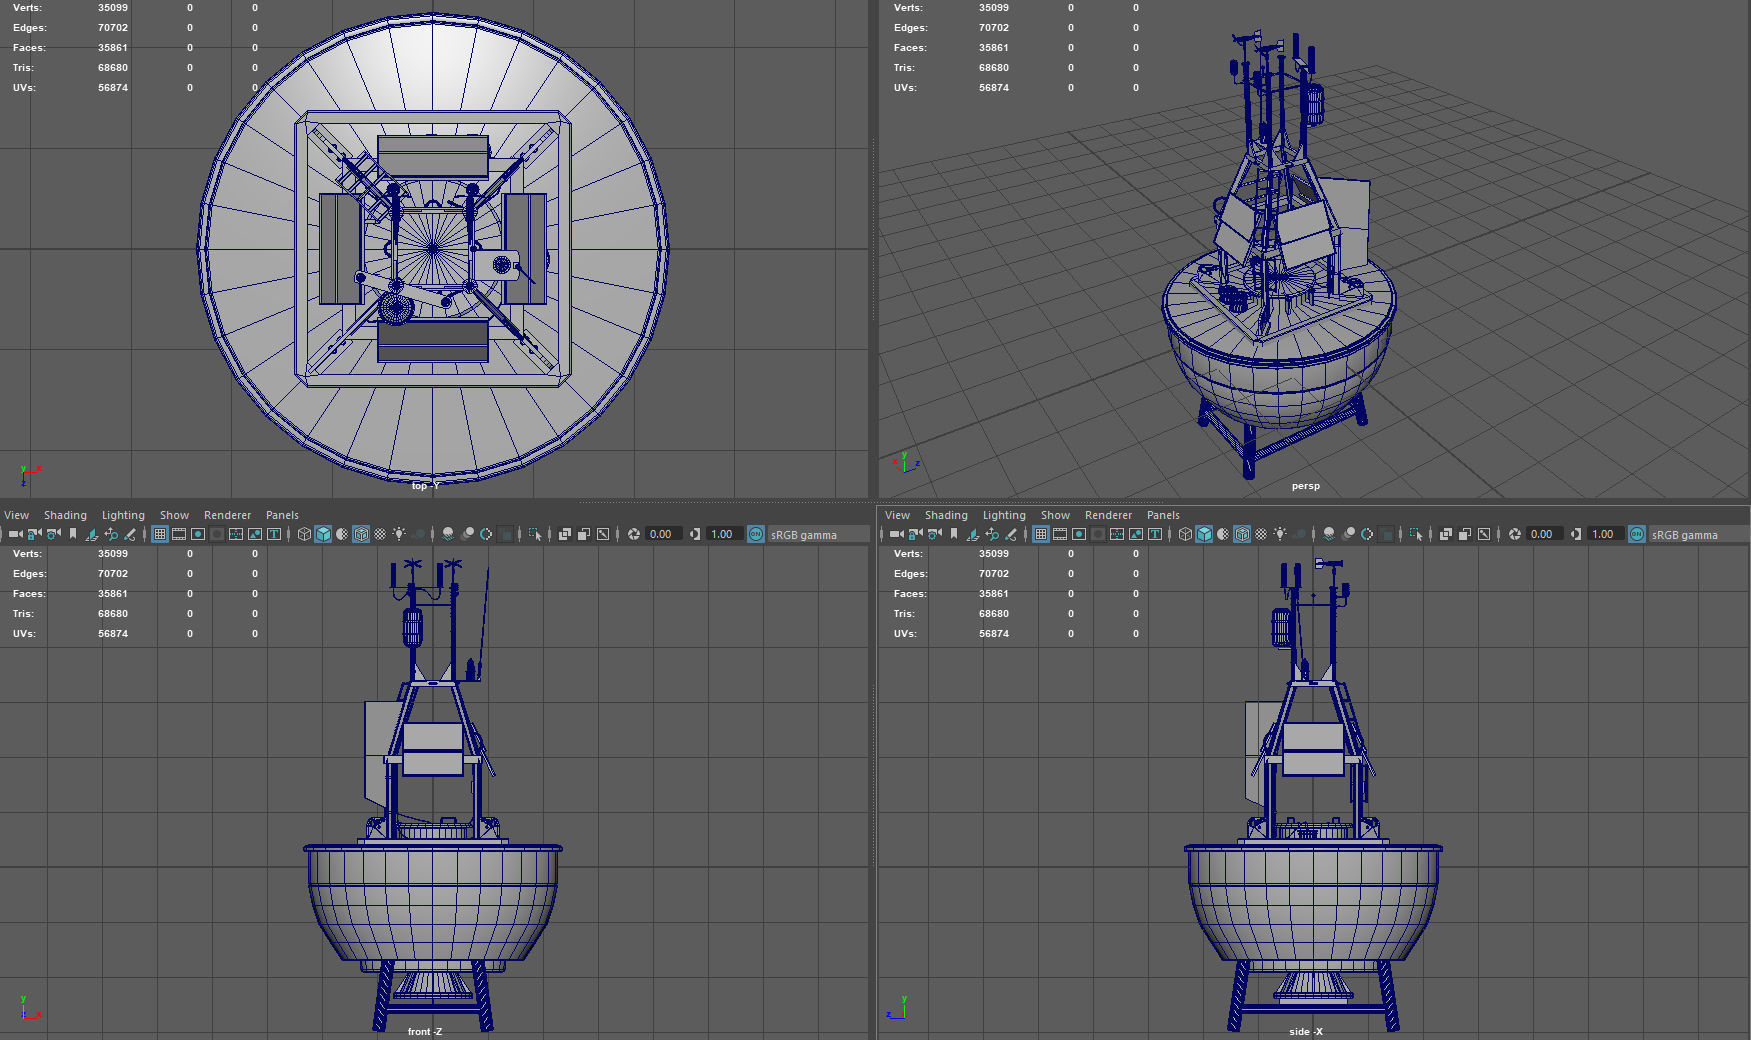1751x1040 pixels.
Task: Click Bookmarks icon in front view toolbar
Action: (73, 534)
